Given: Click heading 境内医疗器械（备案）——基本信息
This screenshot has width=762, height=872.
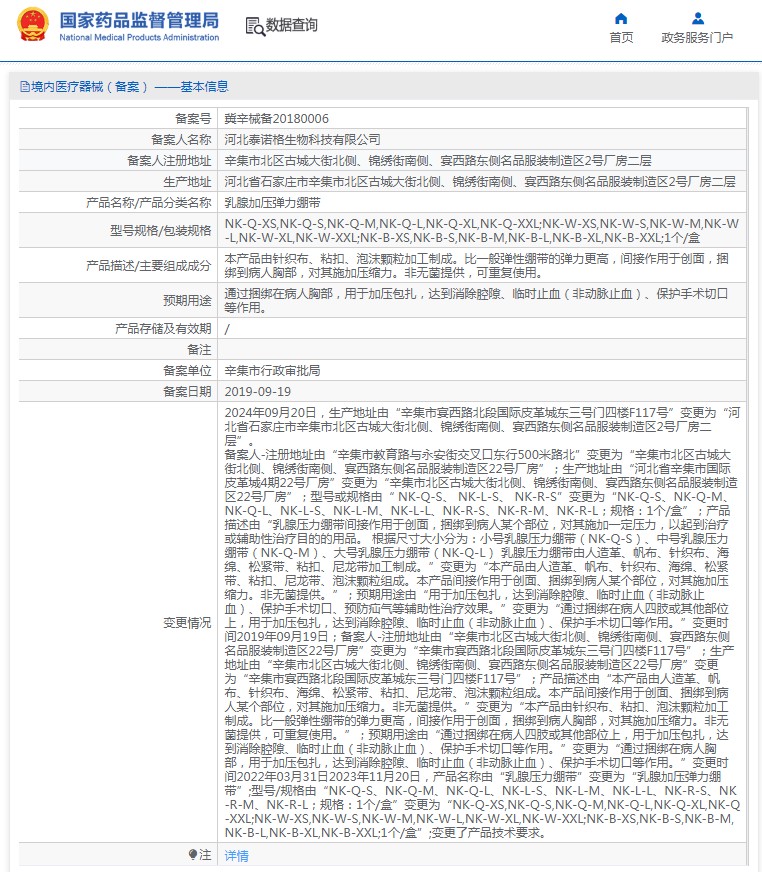Looking at the screenshot, I should 130,86.
